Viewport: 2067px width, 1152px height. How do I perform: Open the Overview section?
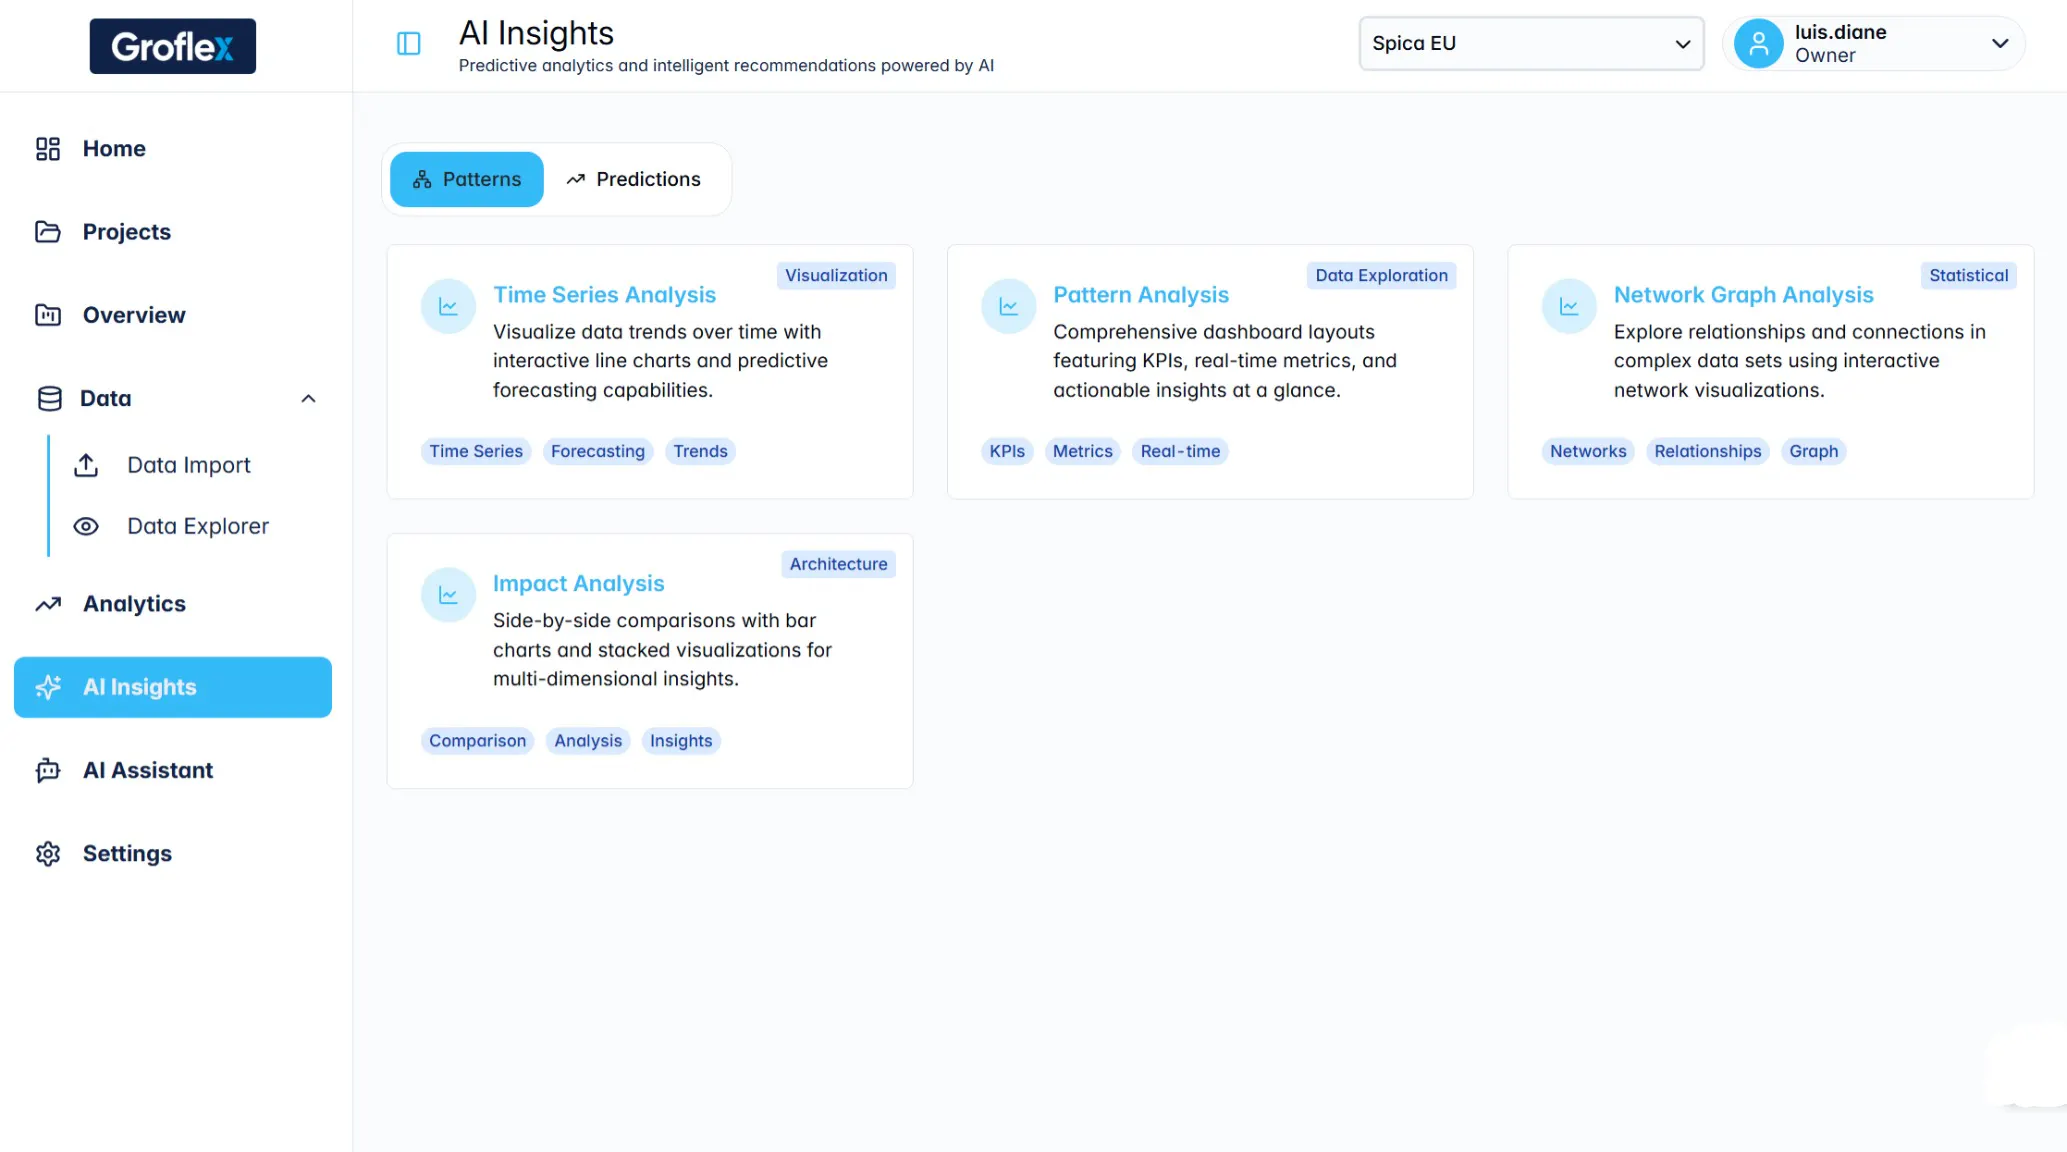(172, 315)
